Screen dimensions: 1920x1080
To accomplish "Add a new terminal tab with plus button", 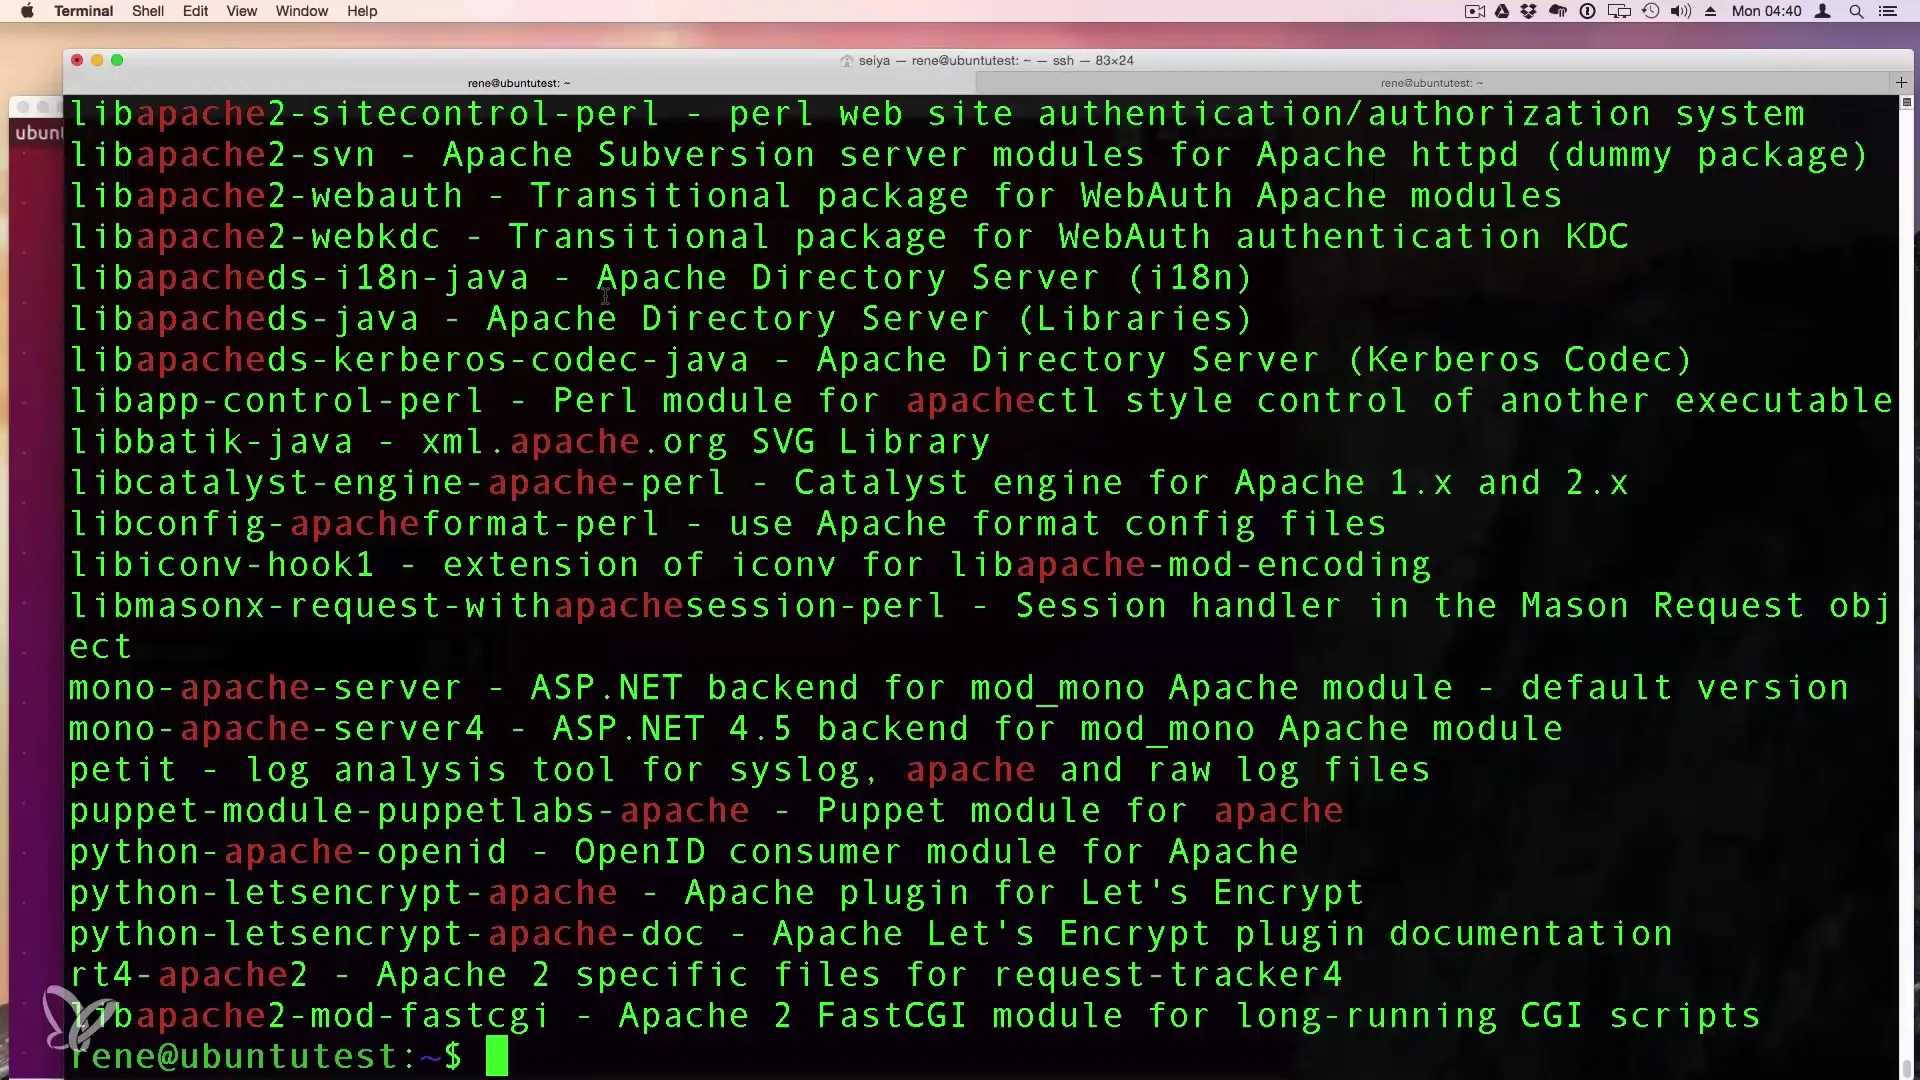I will pos(1901,83).
